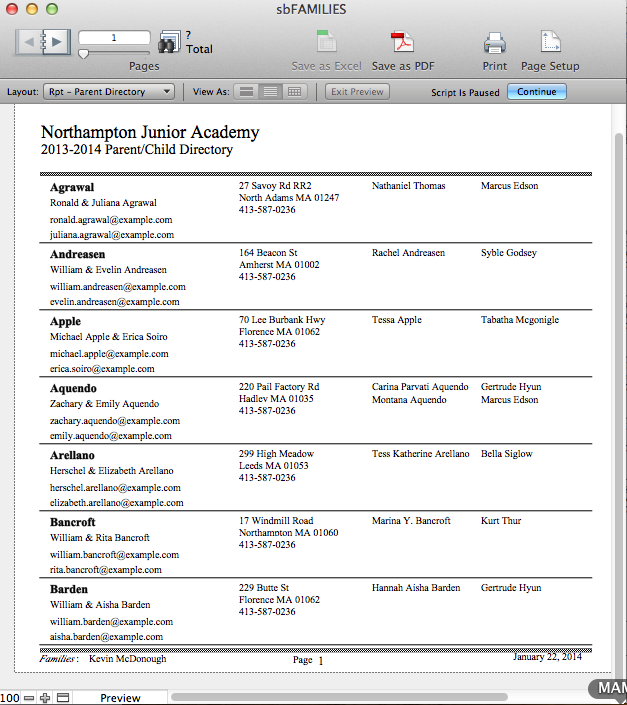Viewport: 627px width, 705px height.
Task: Click the Save as PDF icon
Action: pyautogui.click(x=402, y=44)
